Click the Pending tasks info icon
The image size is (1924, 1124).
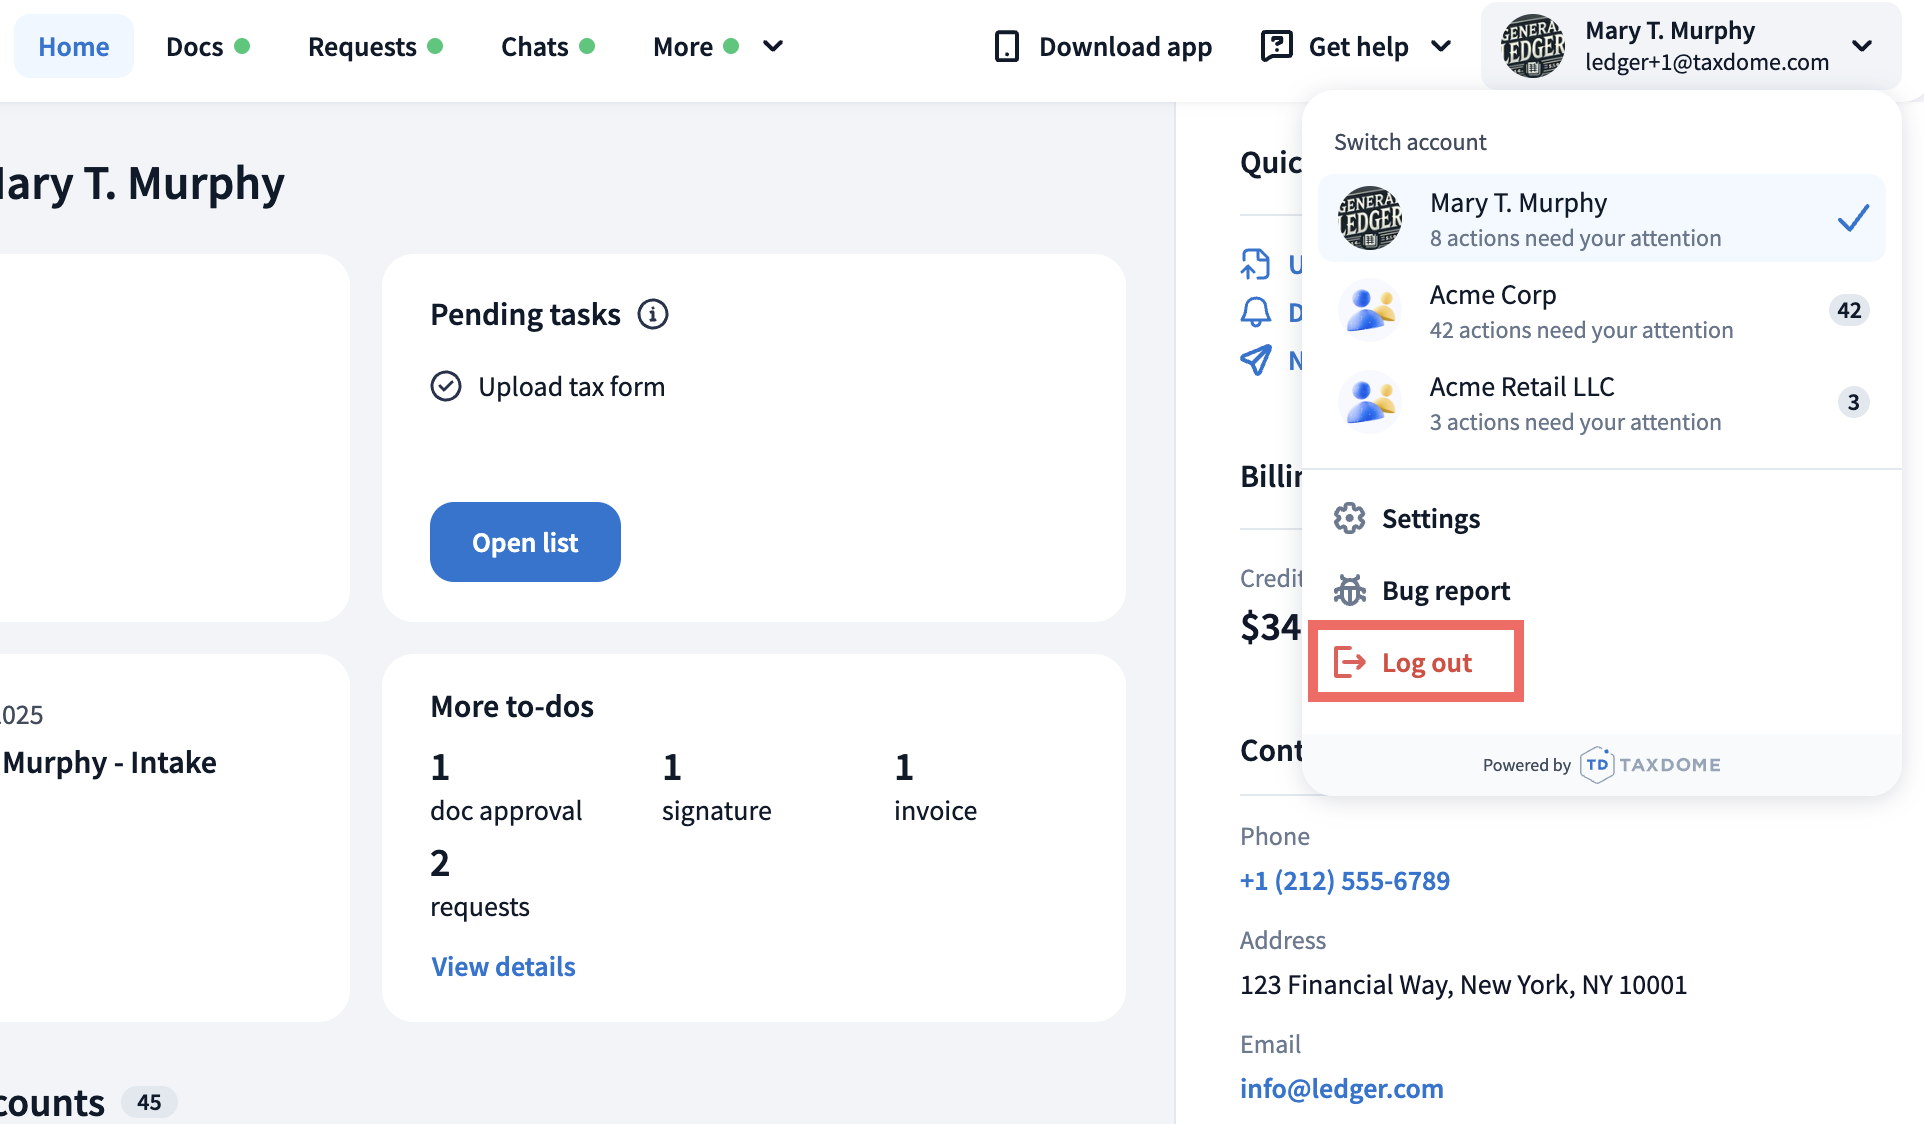653,314
